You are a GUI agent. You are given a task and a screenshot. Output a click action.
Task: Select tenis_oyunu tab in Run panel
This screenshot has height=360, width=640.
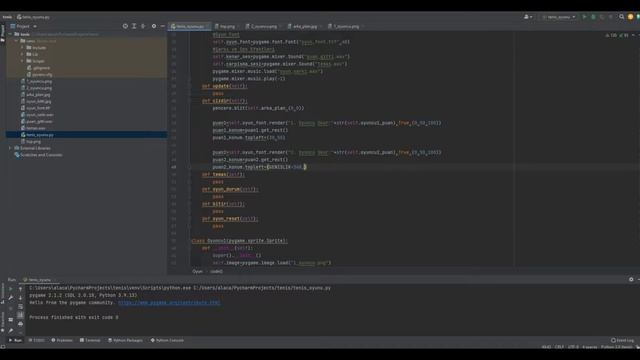tap(40, 280)
